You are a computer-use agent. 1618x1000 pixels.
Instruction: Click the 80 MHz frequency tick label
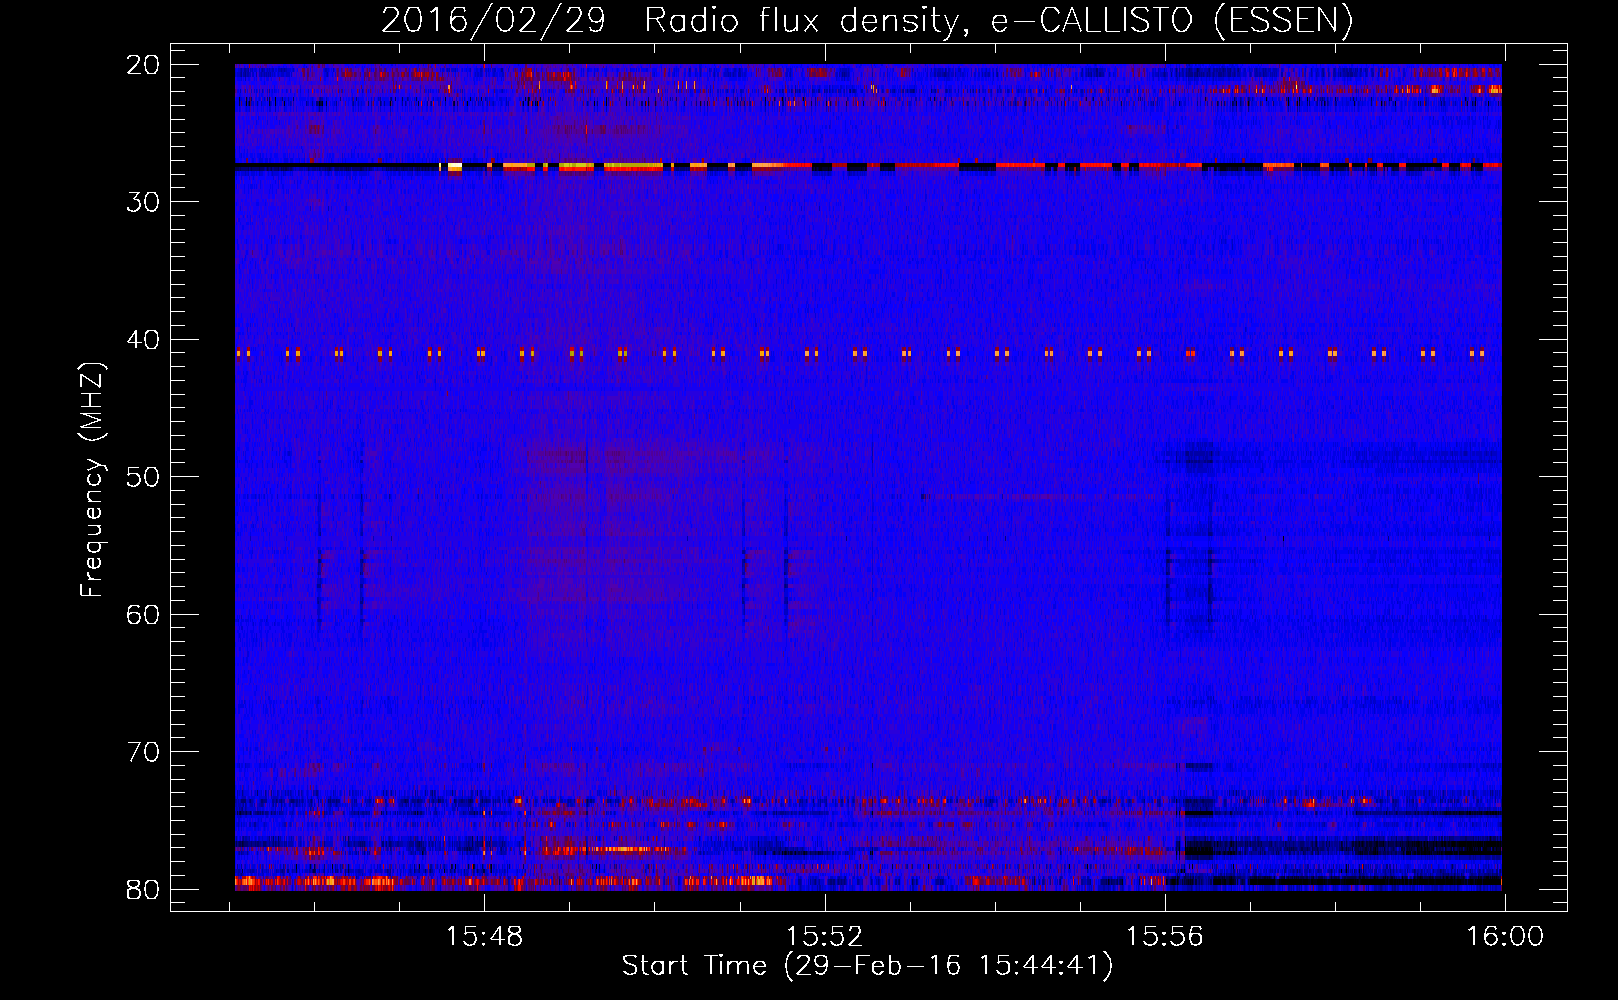coord(144,890)
